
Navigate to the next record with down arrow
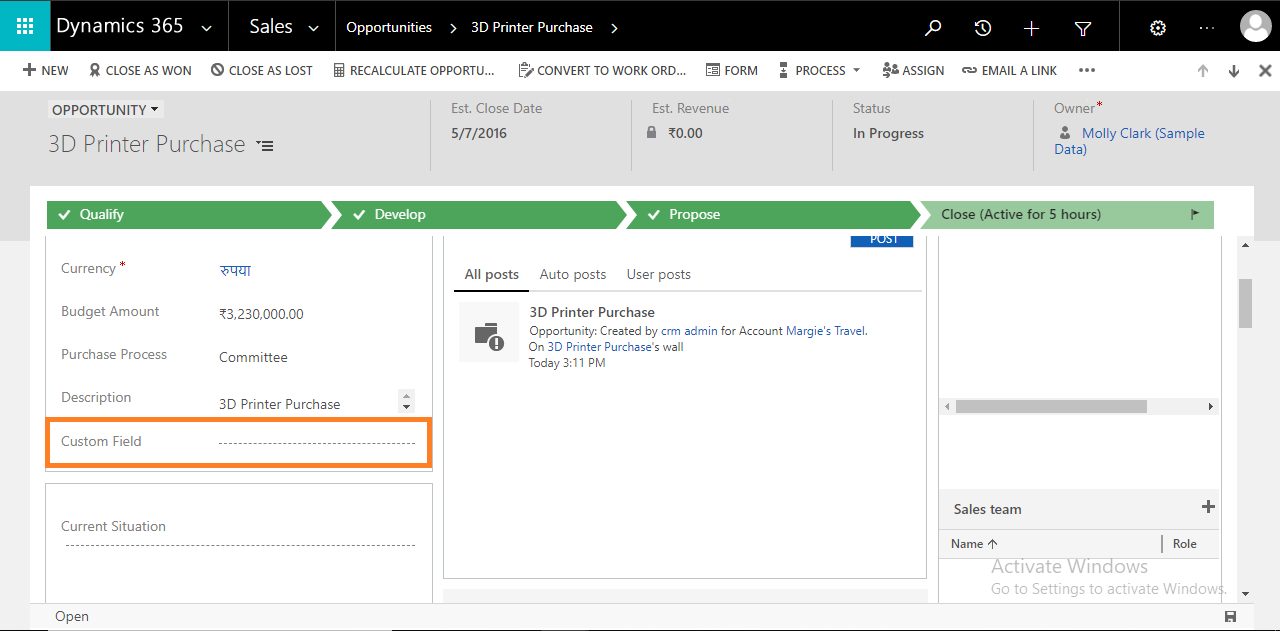1233,70
